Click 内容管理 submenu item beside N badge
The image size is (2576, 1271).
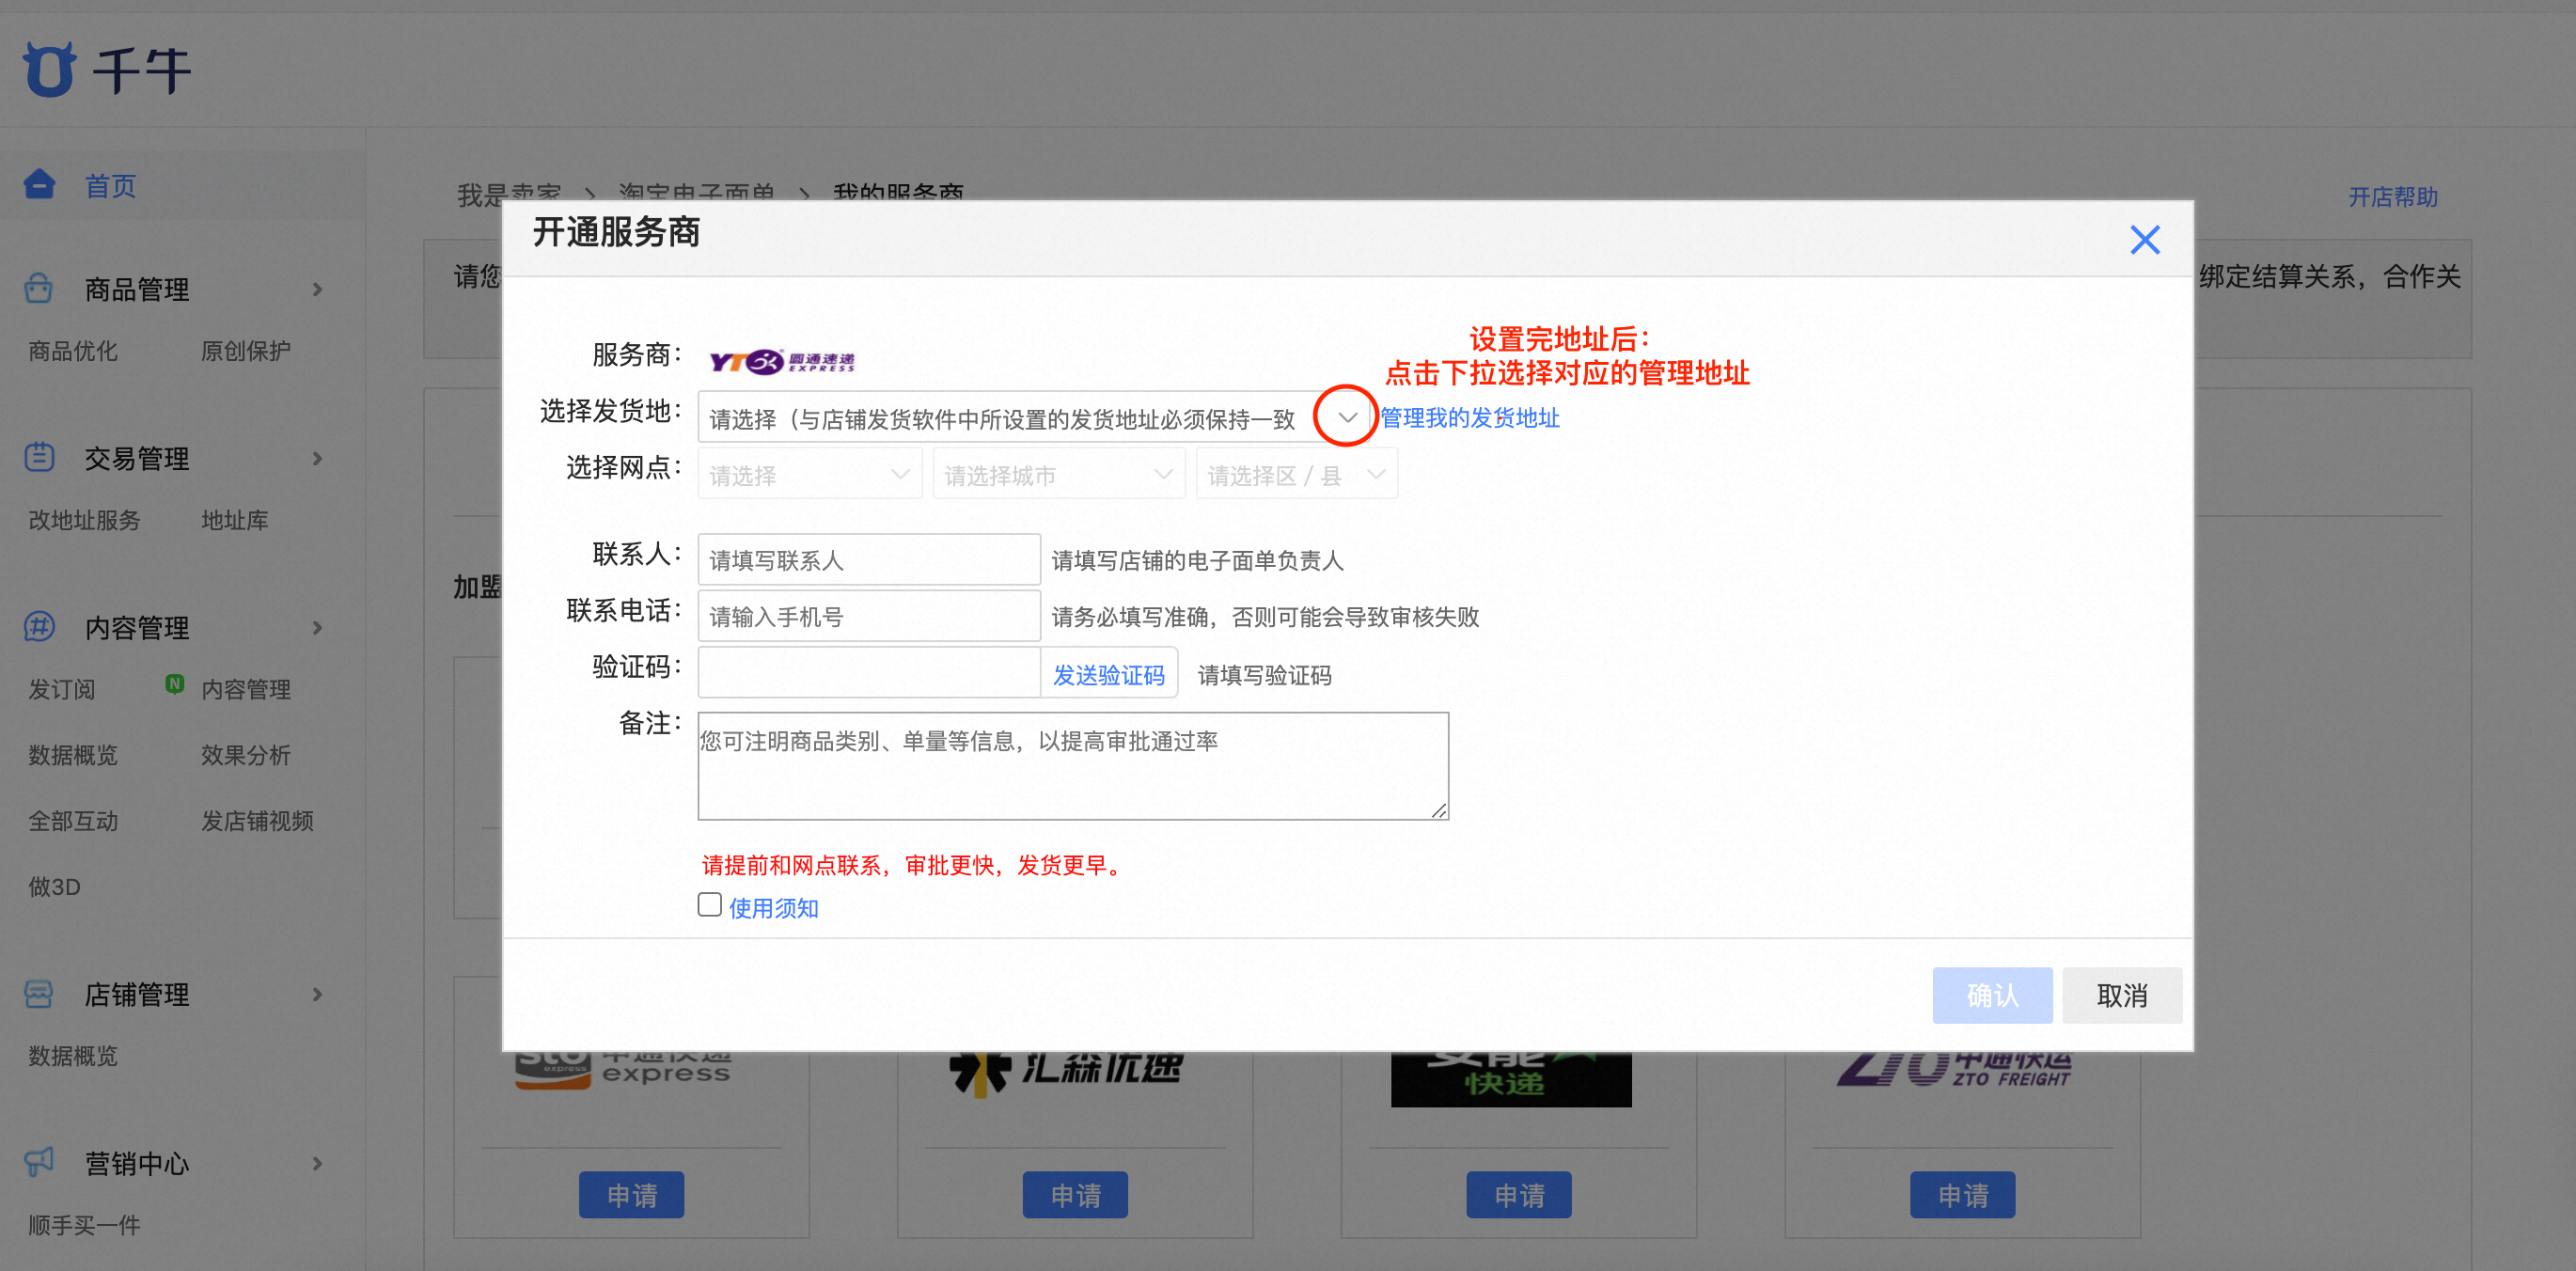(x=246, y=689)
